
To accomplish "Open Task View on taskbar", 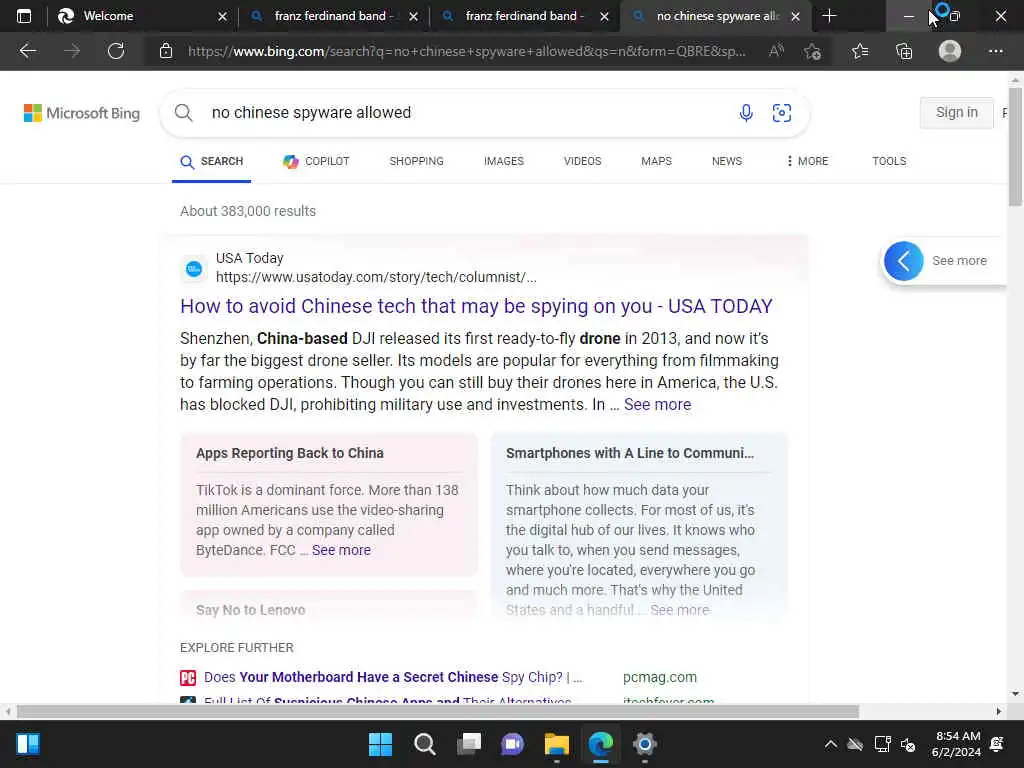I will point(469,744).
